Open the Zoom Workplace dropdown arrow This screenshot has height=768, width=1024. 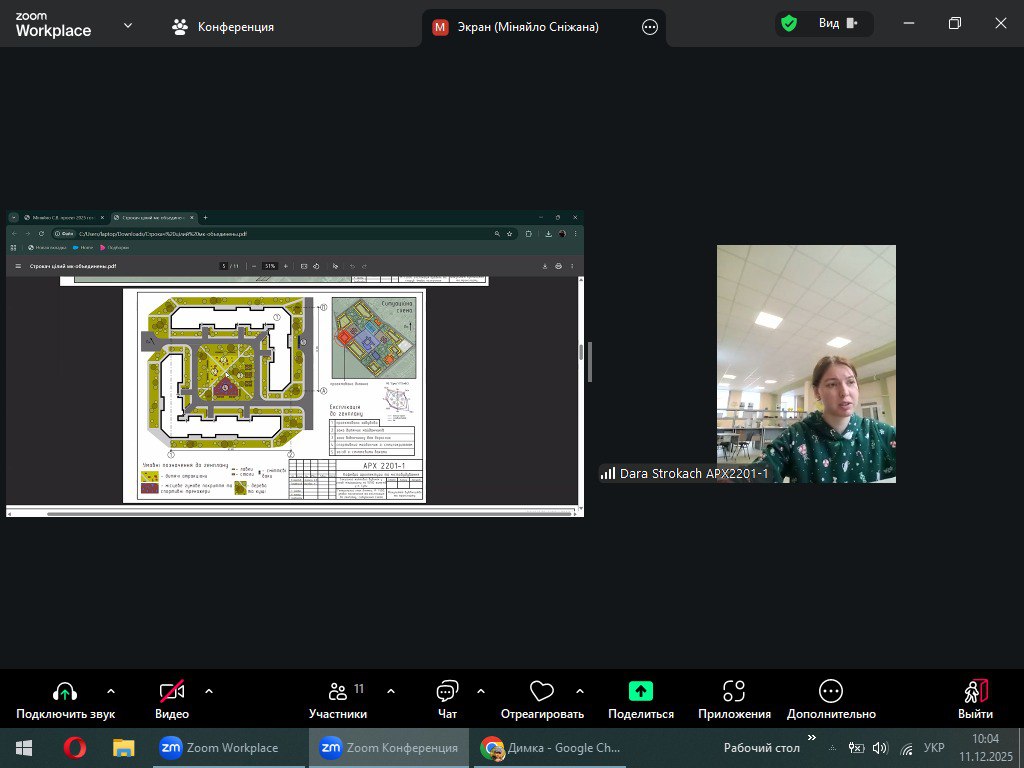[128, 25]
